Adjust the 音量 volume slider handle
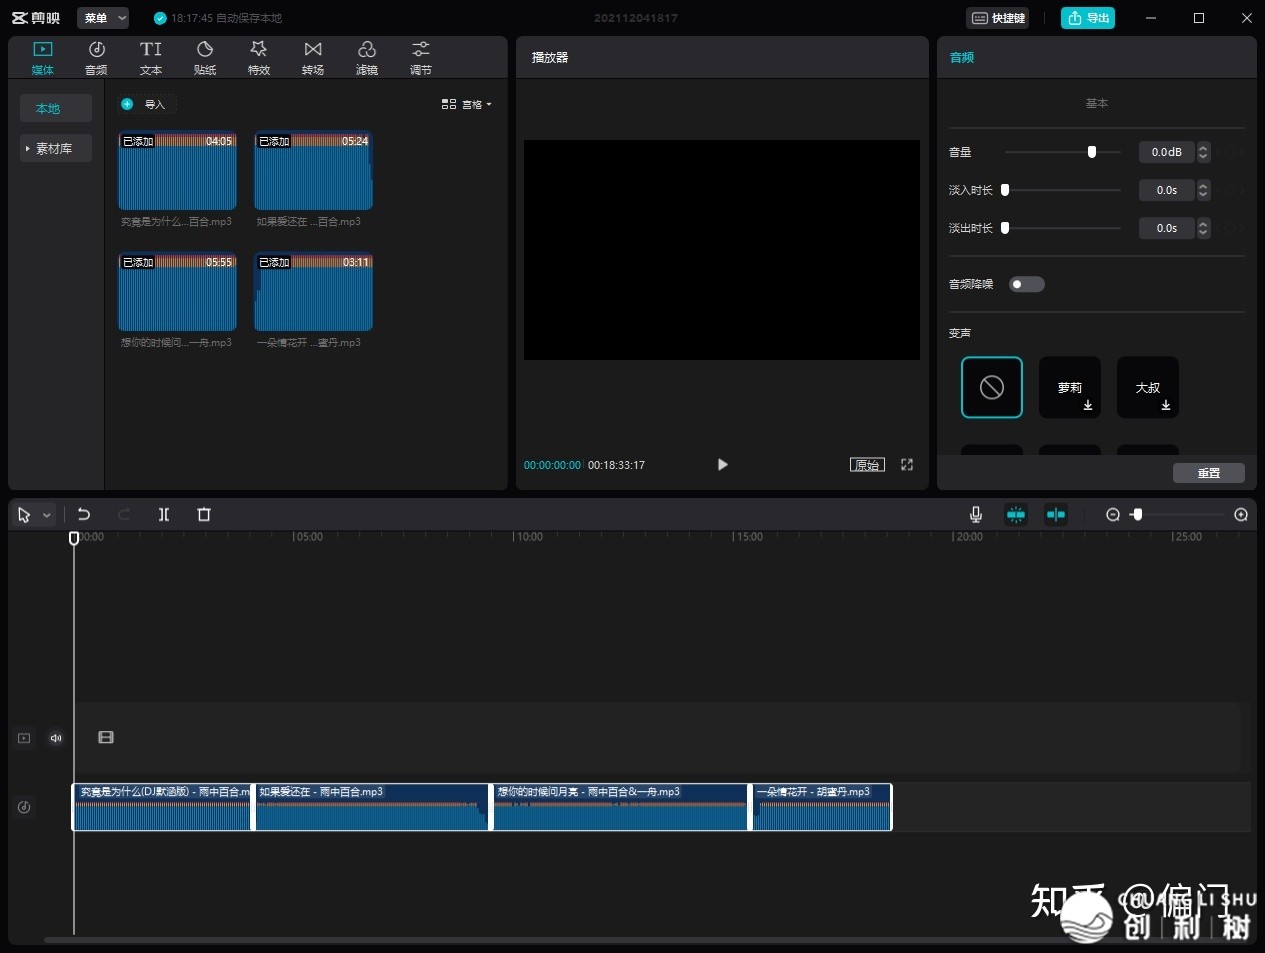 pos(1092,152)
